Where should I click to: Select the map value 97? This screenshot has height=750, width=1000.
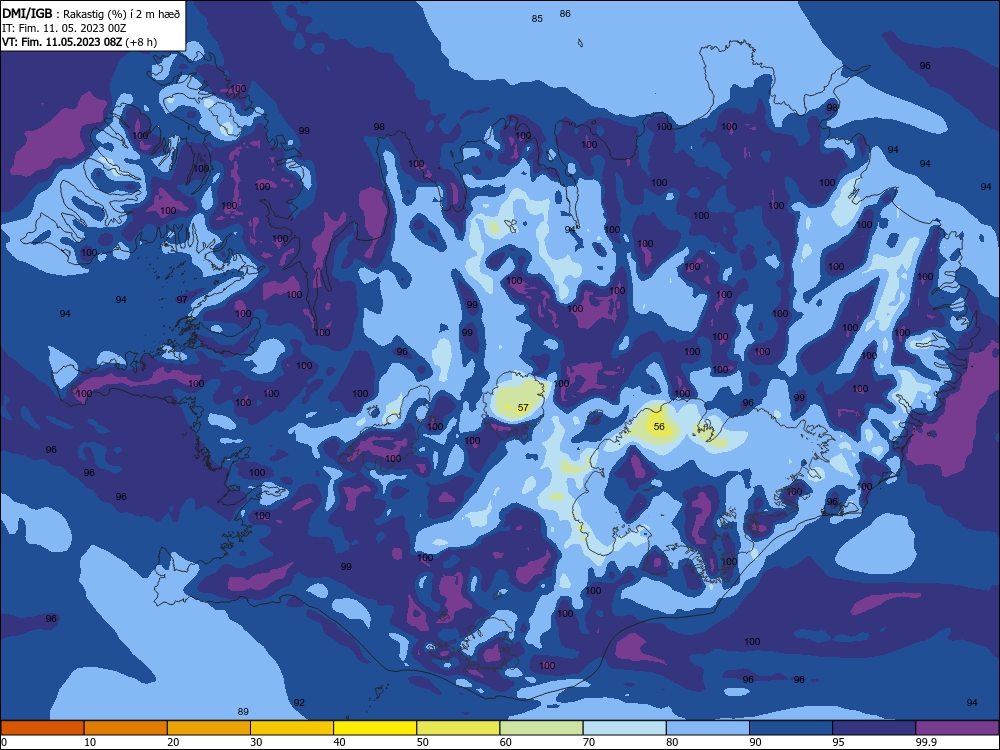[182, 300]
